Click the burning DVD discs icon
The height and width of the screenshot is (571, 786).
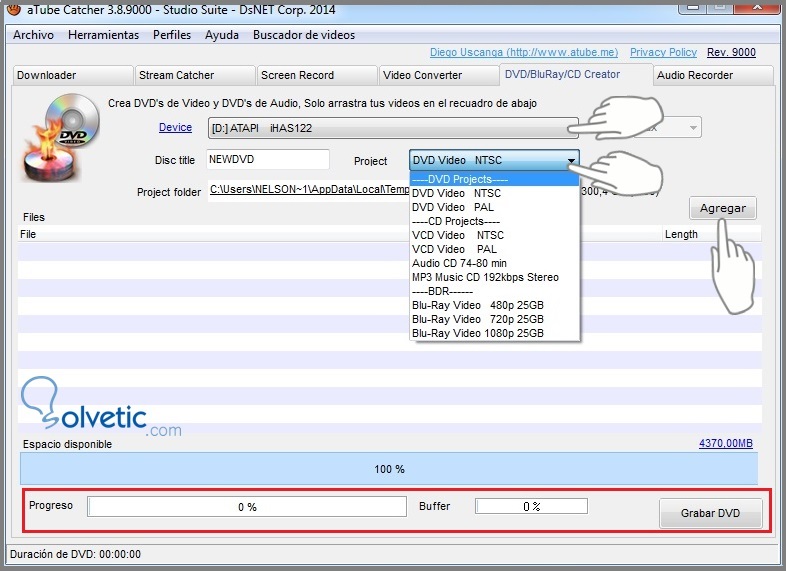(61, 138)
